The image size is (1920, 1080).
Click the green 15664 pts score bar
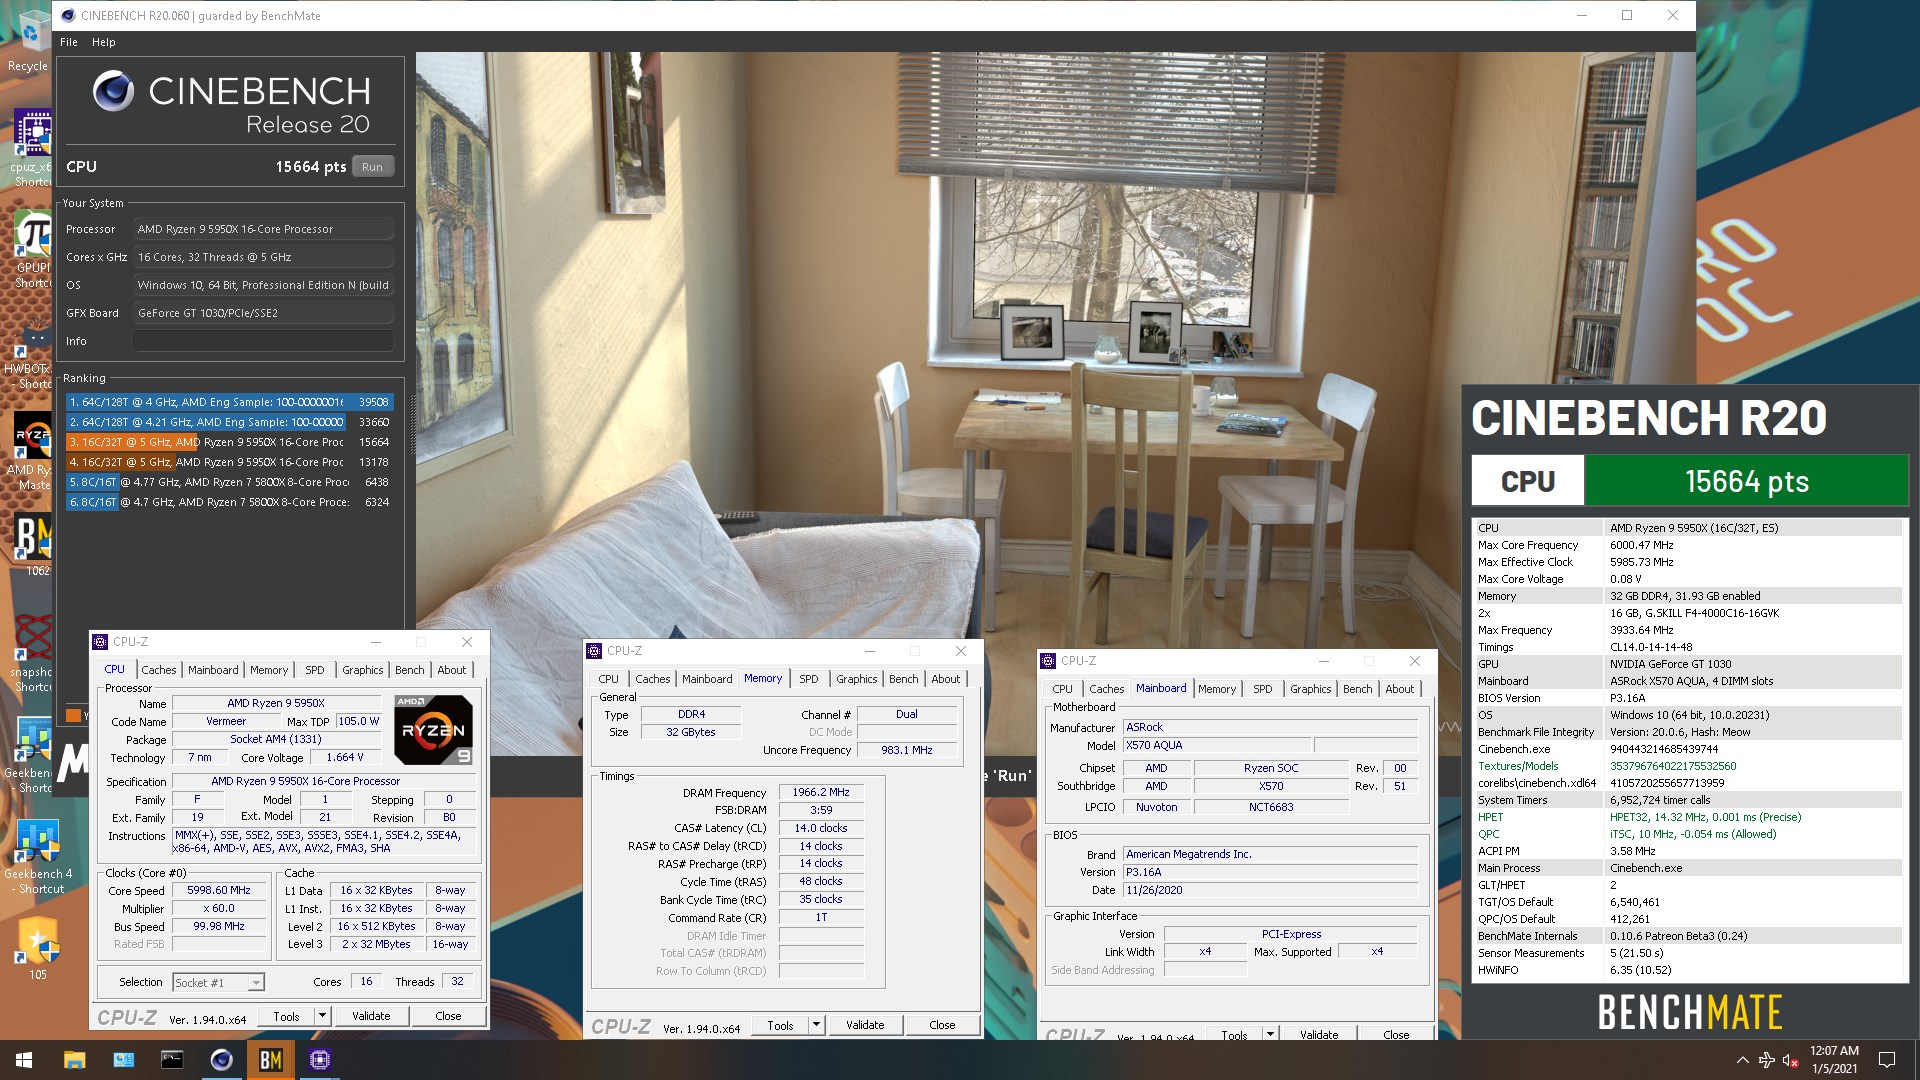tap(1747, 481)
